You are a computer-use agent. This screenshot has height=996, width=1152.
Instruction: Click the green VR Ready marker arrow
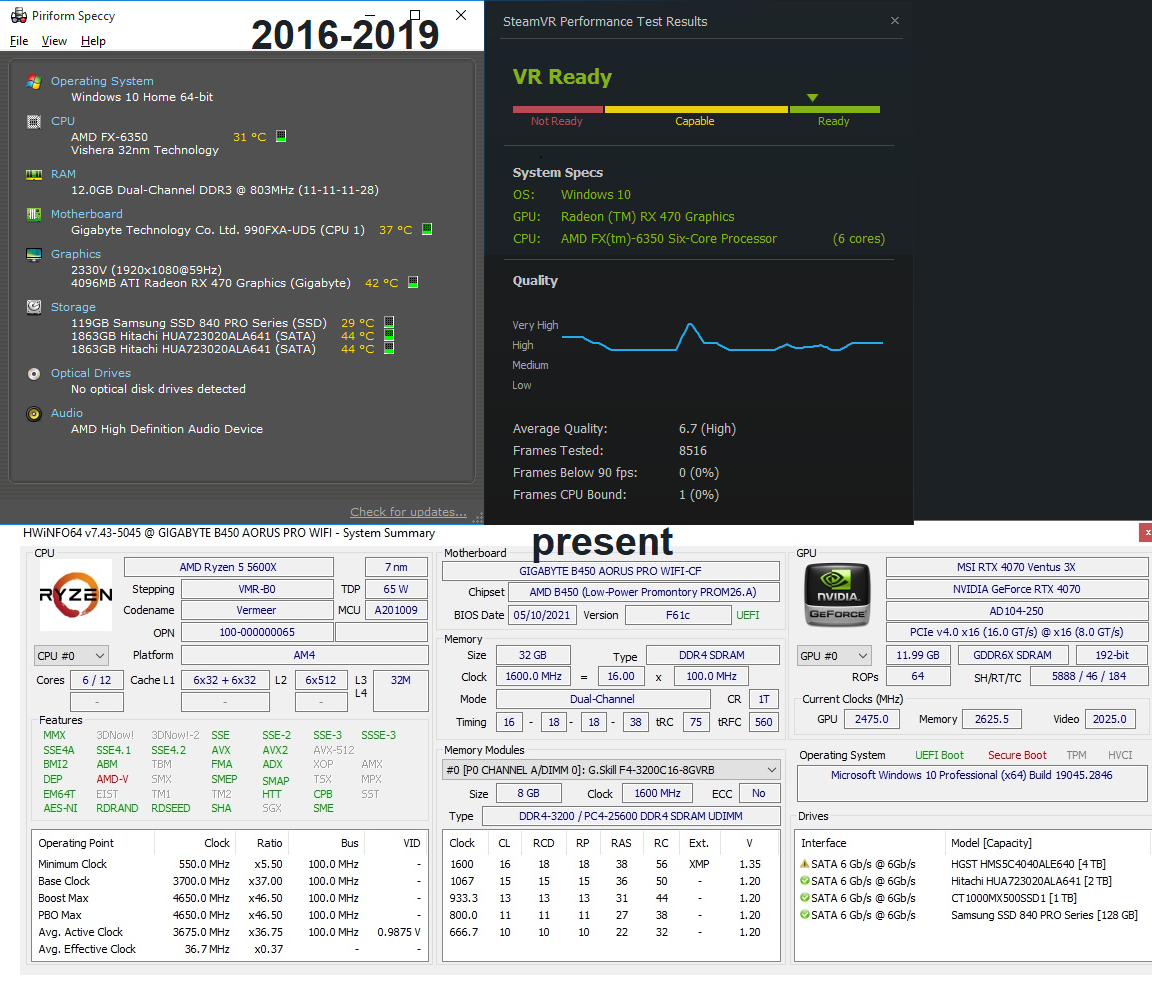coord(812,98)
